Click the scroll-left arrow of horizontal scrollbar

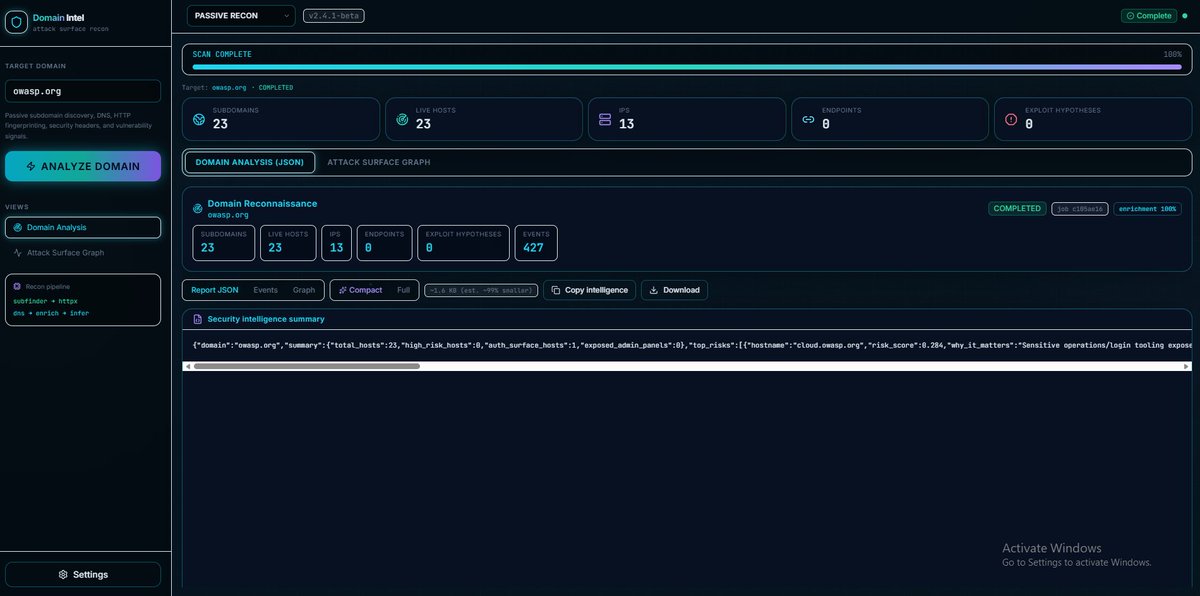click(x=187, y=366)
